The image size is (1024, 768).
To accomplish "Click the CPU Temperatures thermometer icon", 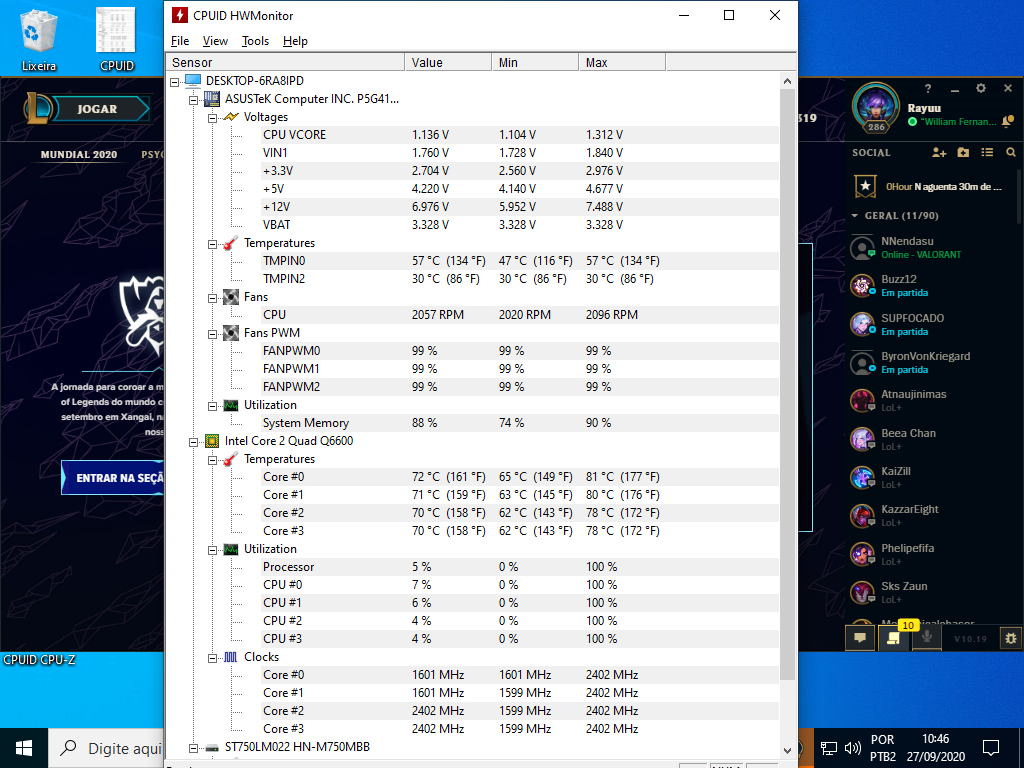I will pos(231,459).
